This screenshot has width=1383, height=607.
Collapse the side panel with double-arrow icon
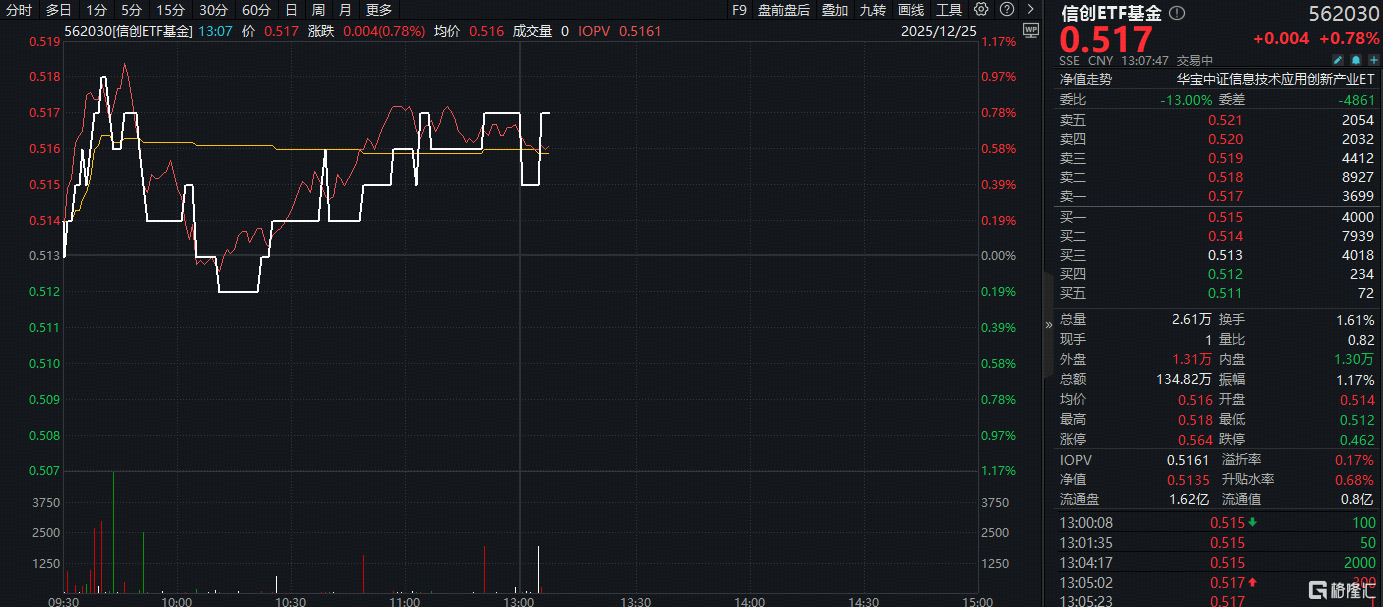[1048, 324]
